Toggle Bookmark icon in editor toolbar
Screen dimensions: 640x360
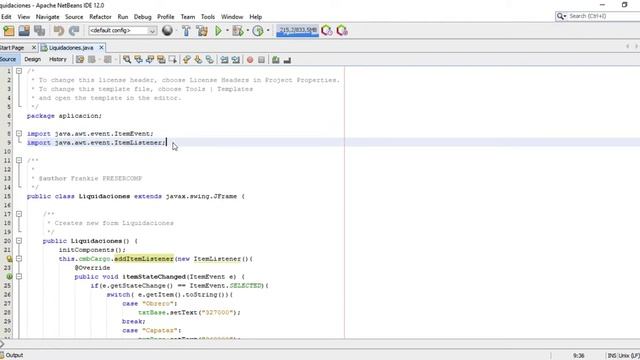click(x=209, y=60)
